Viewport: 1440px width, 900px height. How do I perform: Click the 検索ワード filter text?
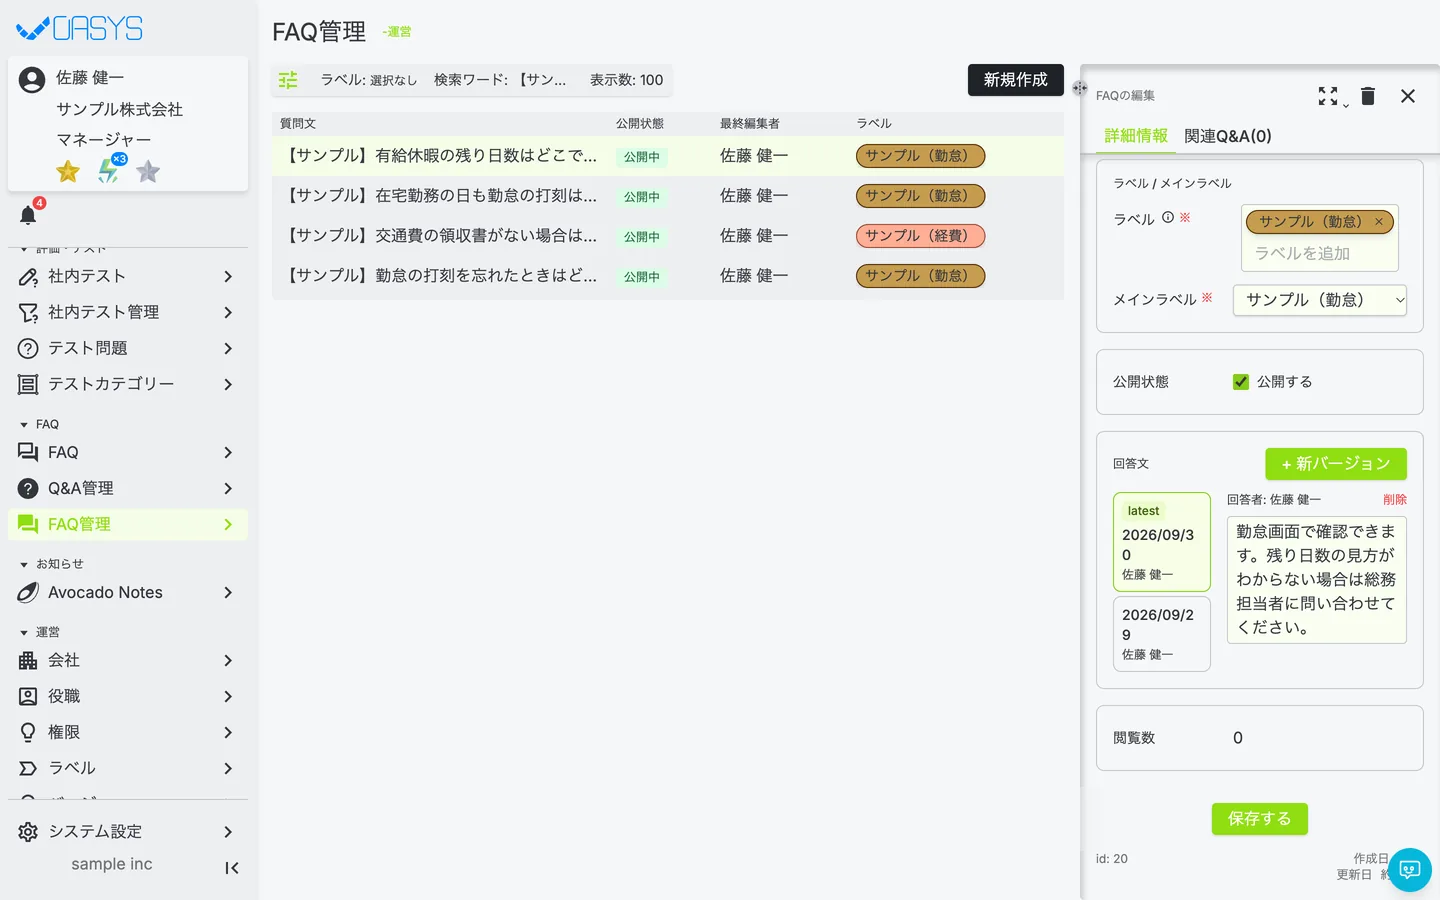pyautogui.click(x=500, y=80)
